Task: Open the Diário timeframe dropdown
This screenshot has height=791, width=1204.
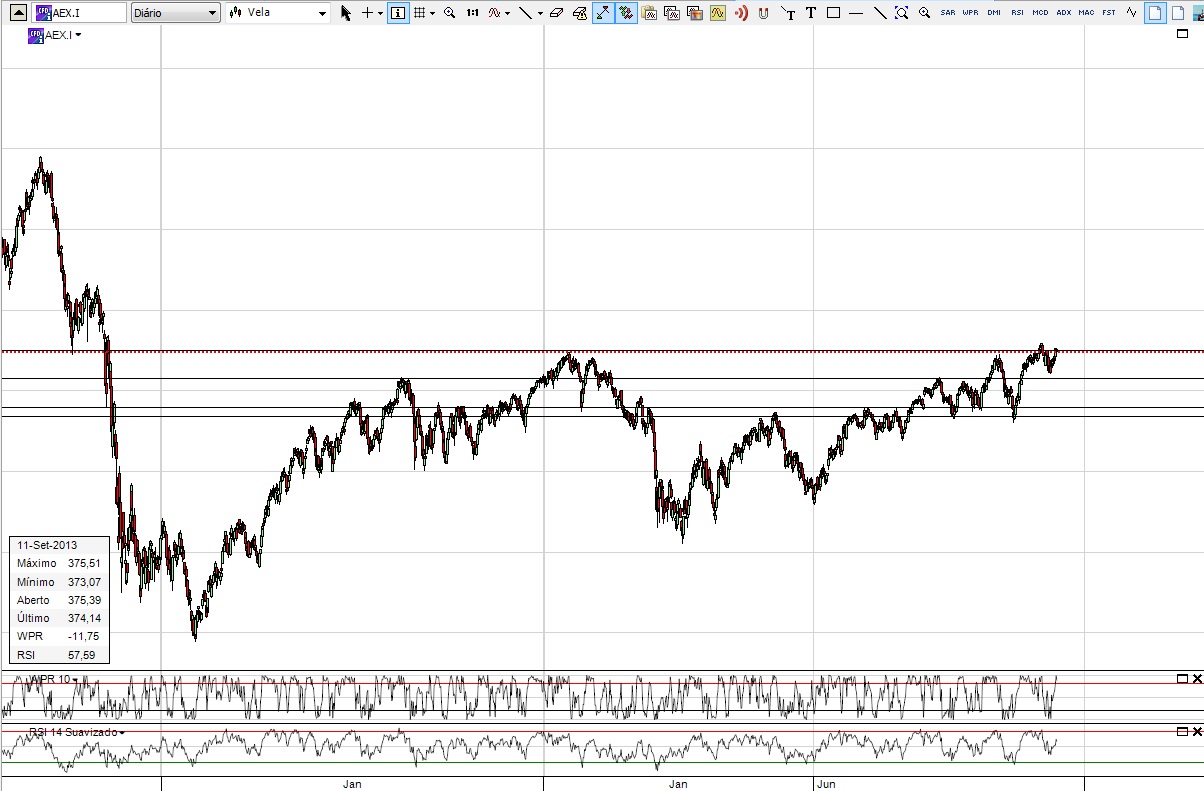Action: coord(175,13)
